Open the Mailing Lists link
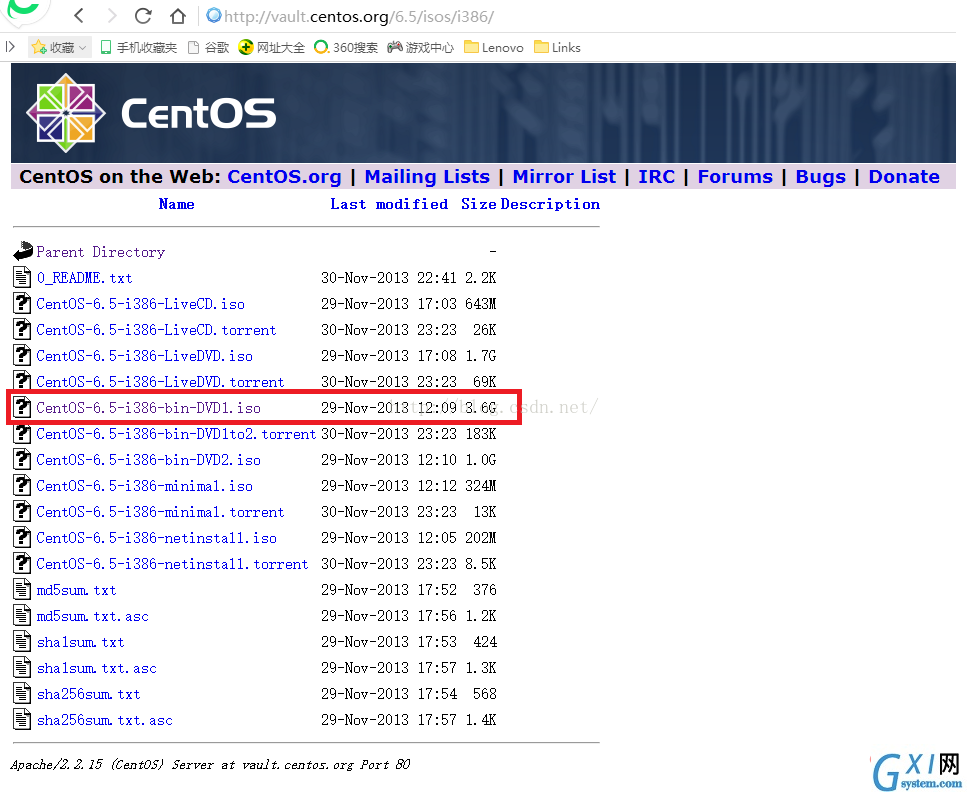This screenshot has width=969, height=792. click(427, 177)
